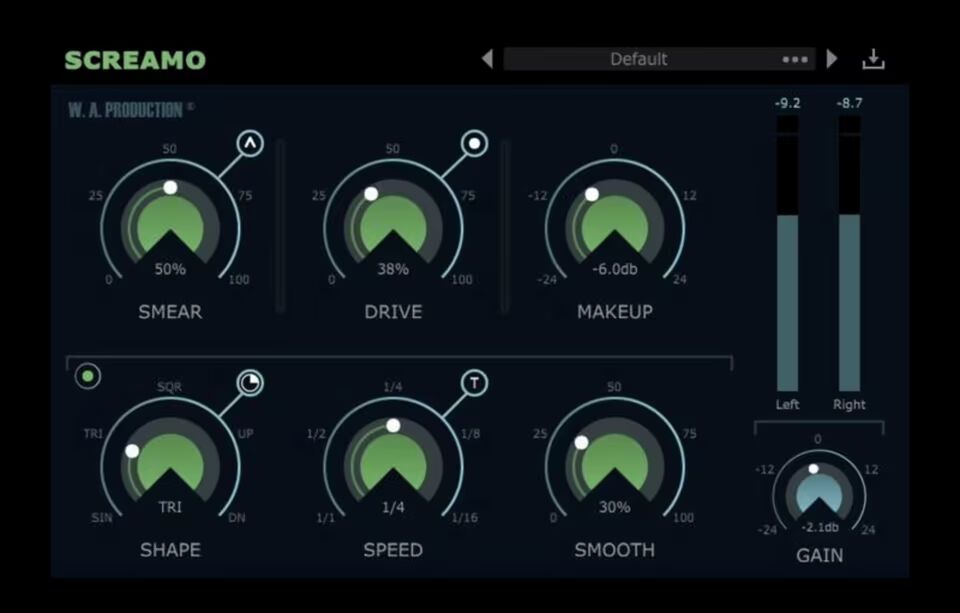Toggle the green LFO power button
960x613 pixels.
[88, 376]
